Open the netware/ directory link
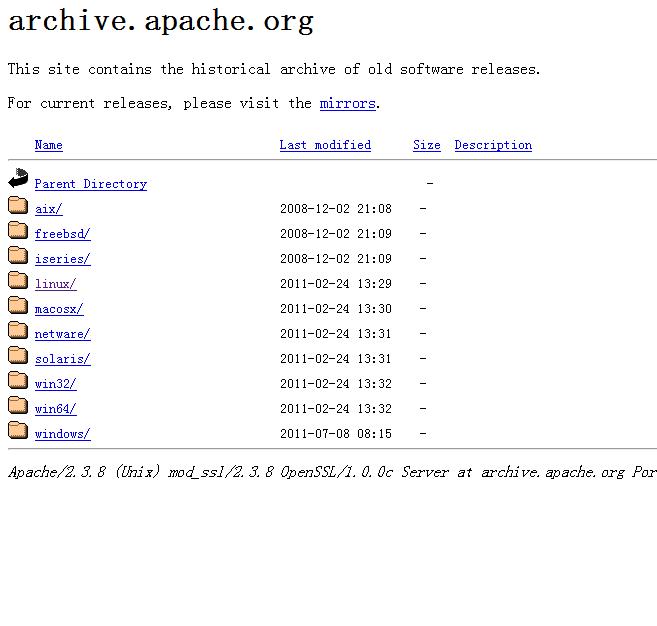This screenshot has height=626, width=657. (x=62, y=334)
